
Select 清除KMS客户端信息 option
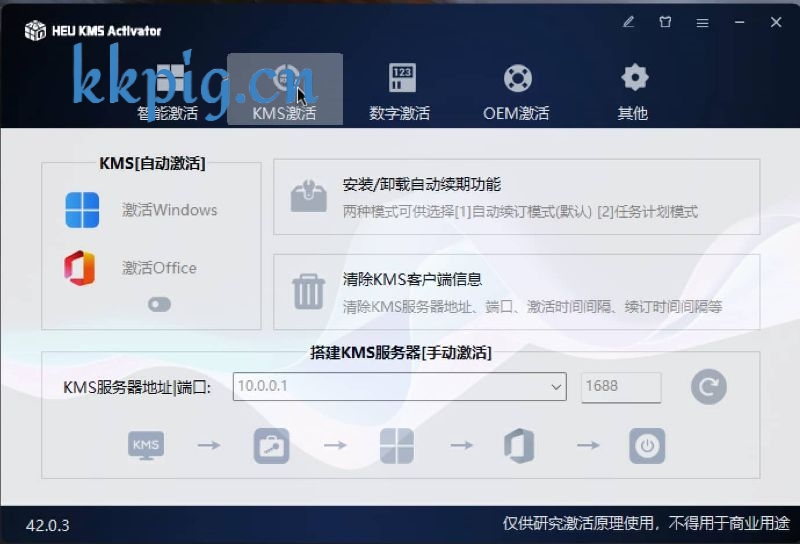516,292
